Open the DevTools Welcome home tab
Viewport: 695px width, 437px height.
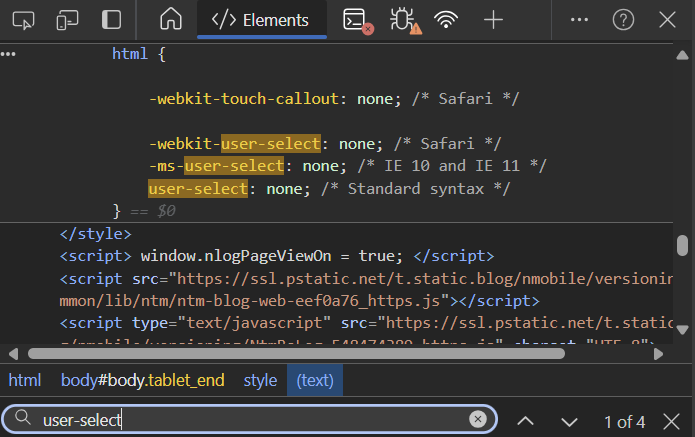click(171, 20)
